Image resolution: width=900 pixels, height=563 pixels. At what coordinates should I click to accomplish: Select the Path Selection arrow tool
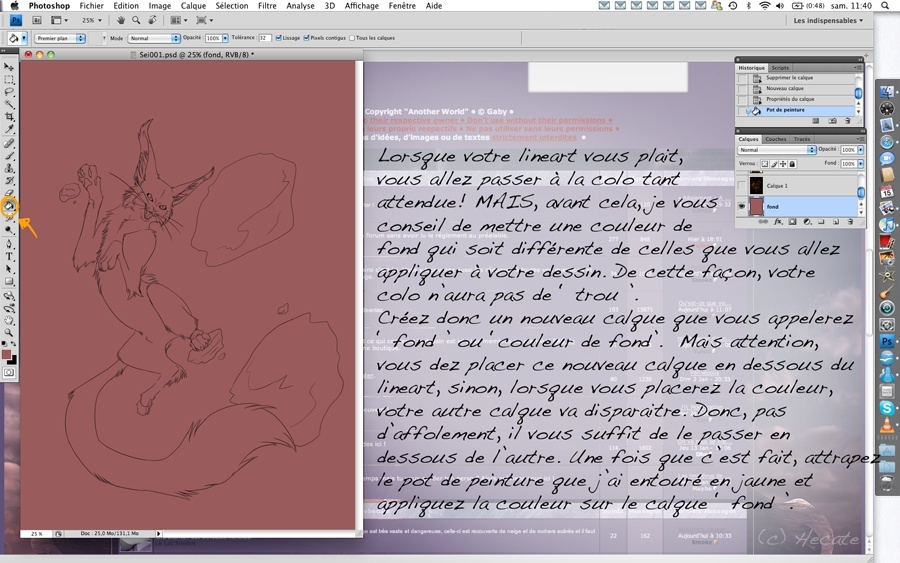(x=9, y=269)
